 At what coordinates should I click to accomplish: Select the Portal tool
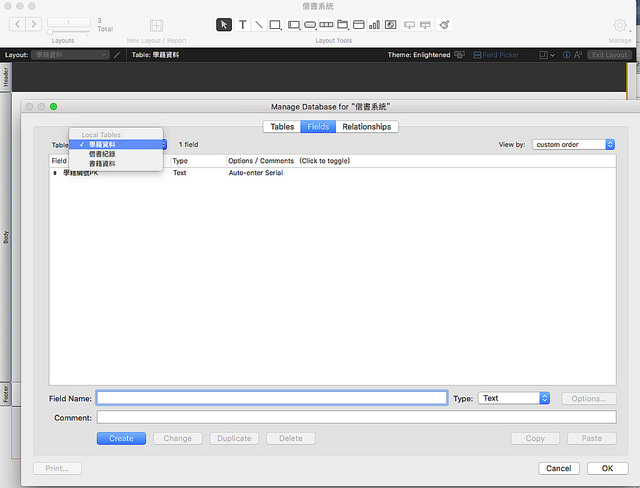358,25
